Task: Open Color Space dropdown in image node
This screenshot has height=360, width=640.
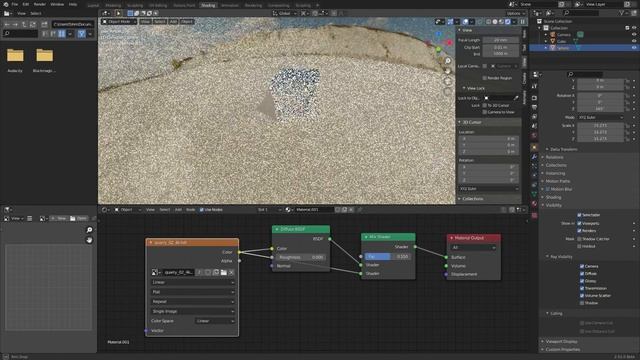Action: [215, 321]
